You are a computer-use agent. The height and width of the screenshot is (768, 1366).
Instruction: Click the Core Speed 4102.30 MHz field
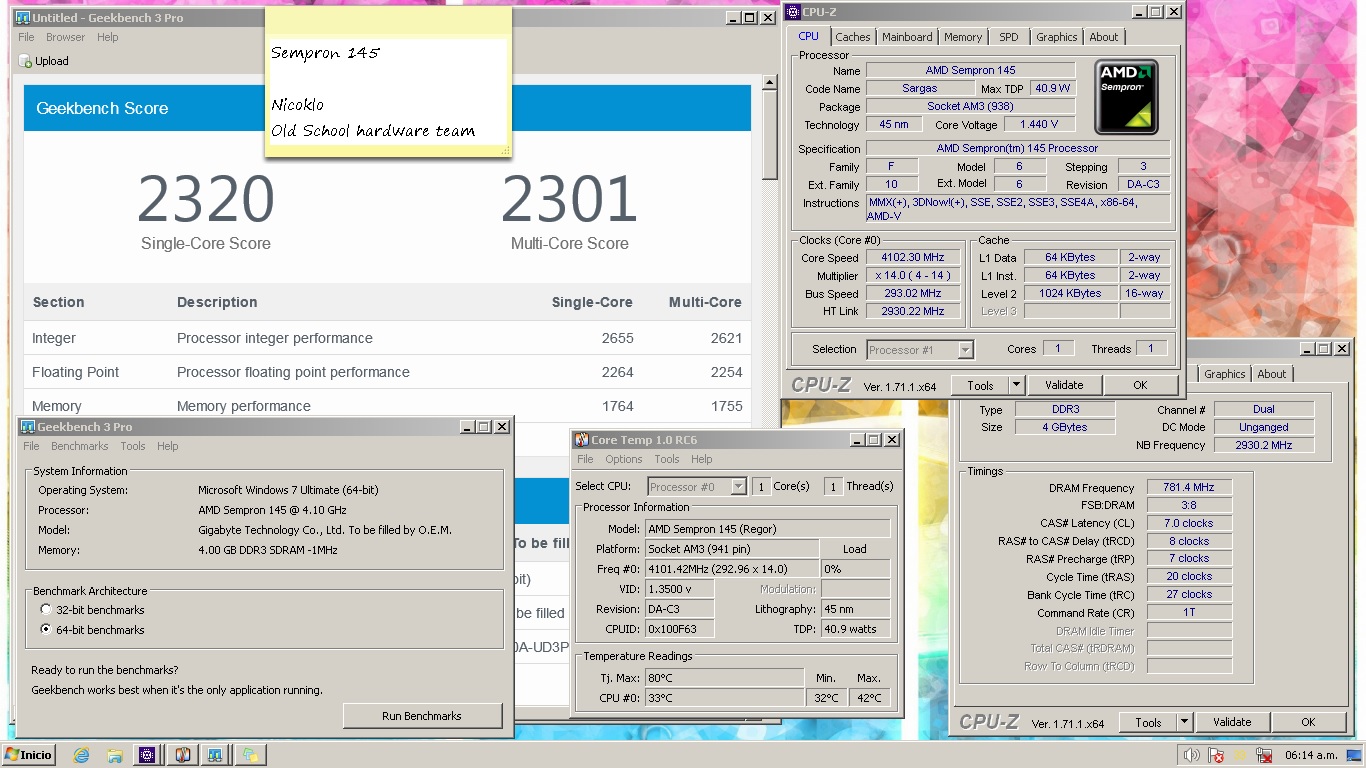[912, 258]
